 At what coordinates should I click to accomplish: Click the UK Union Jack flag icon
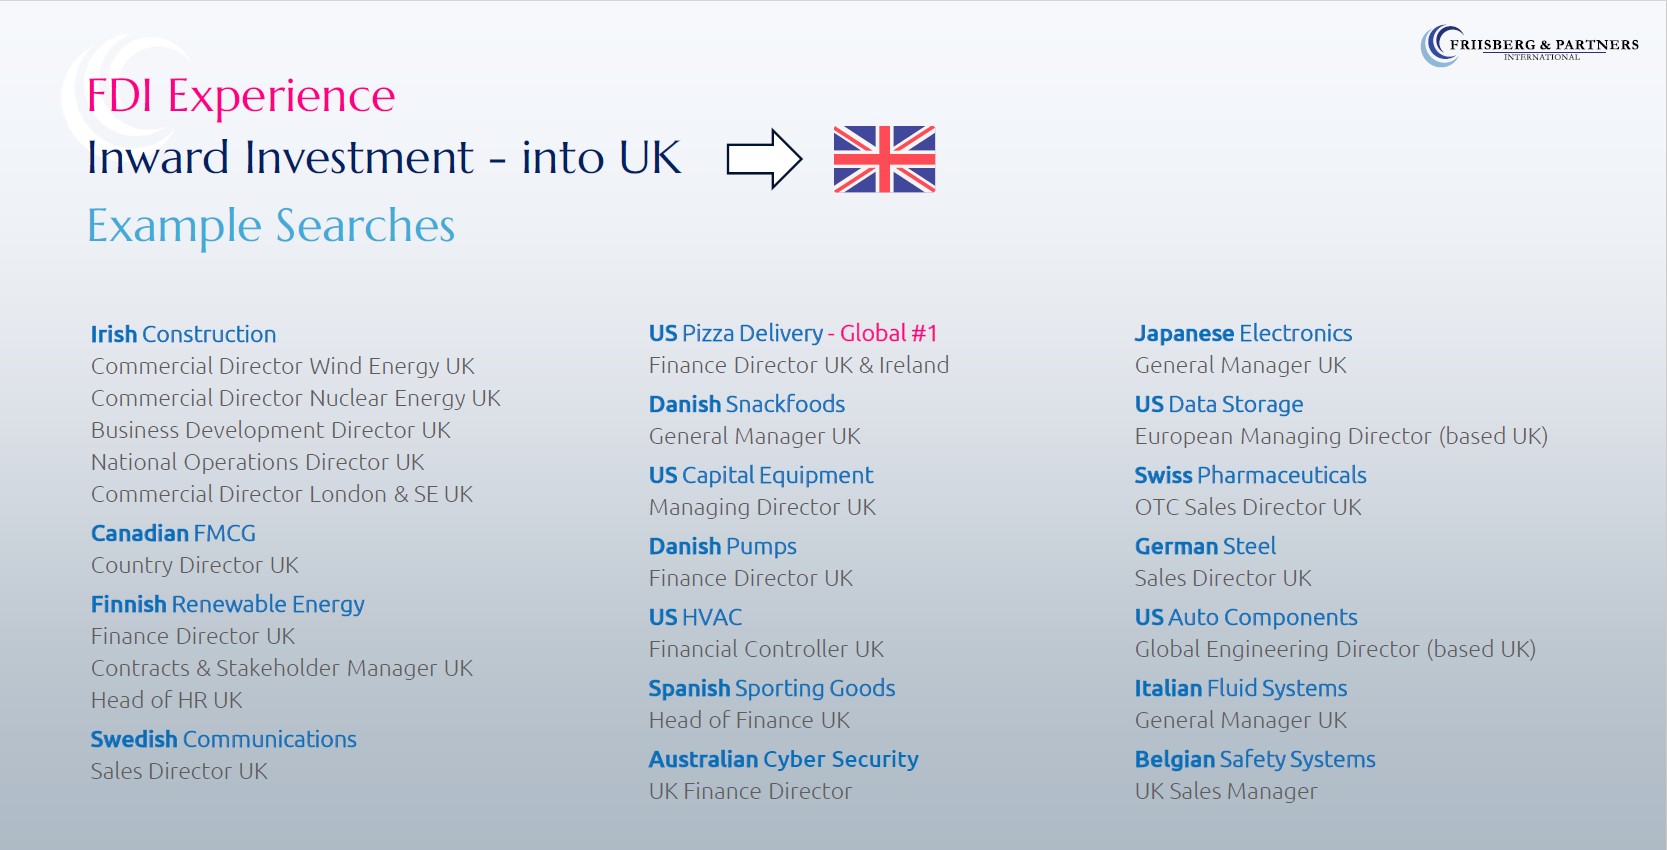coord(884,159)
